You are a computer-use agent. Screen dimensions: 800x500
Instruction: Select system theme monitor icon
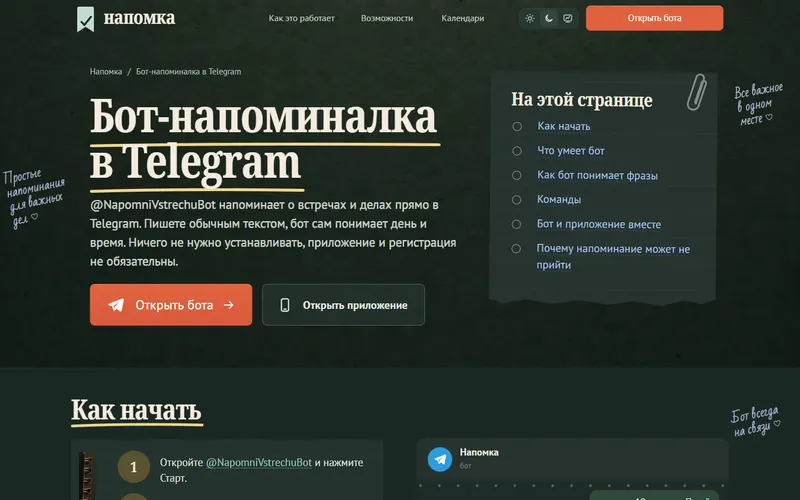coord(567,18)
